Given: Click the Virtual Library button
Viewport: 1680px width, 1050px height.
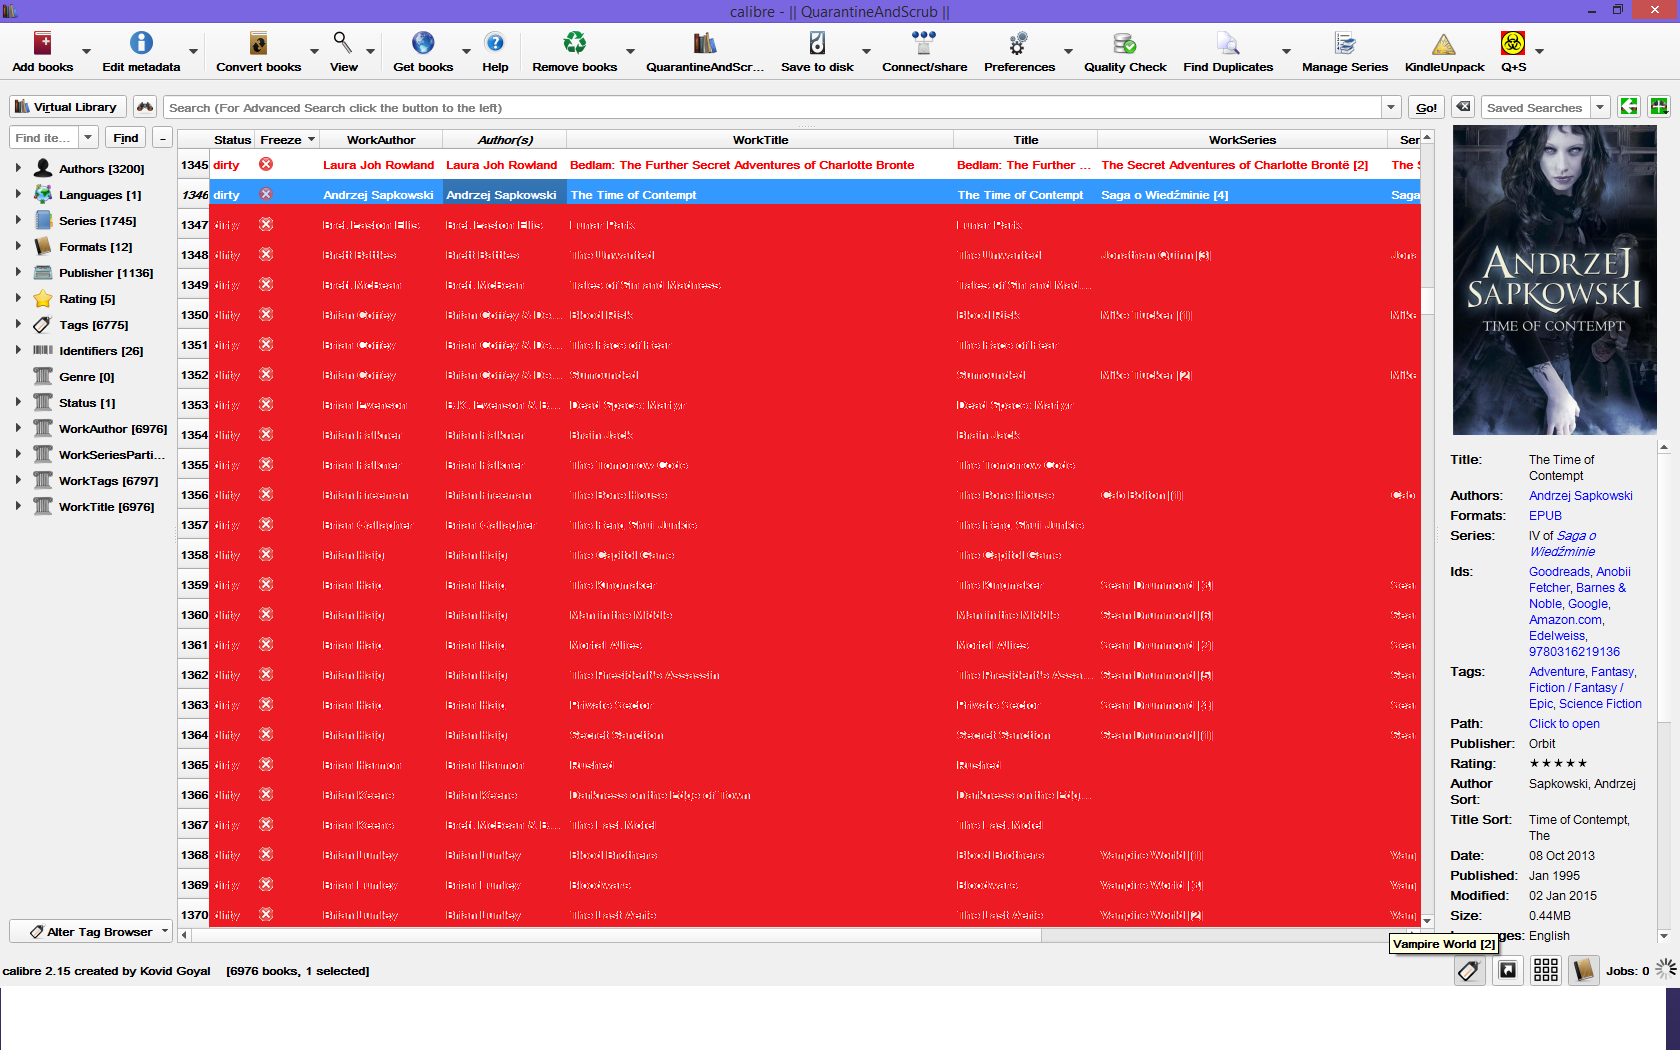Looking at the screenshot, I should point(67,107).
